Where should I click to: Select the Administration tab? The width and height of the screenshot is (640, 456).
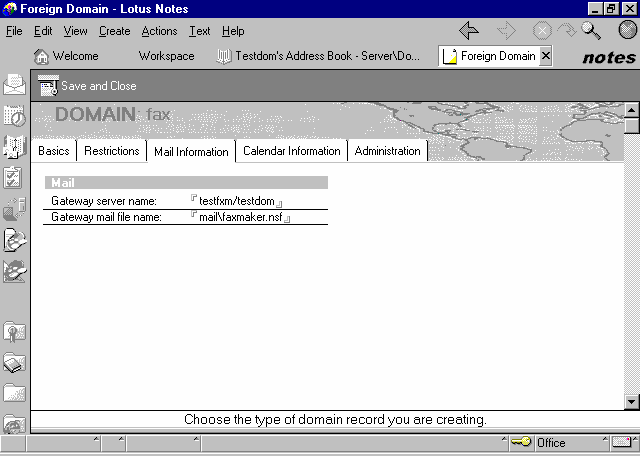tap(388, 151)
